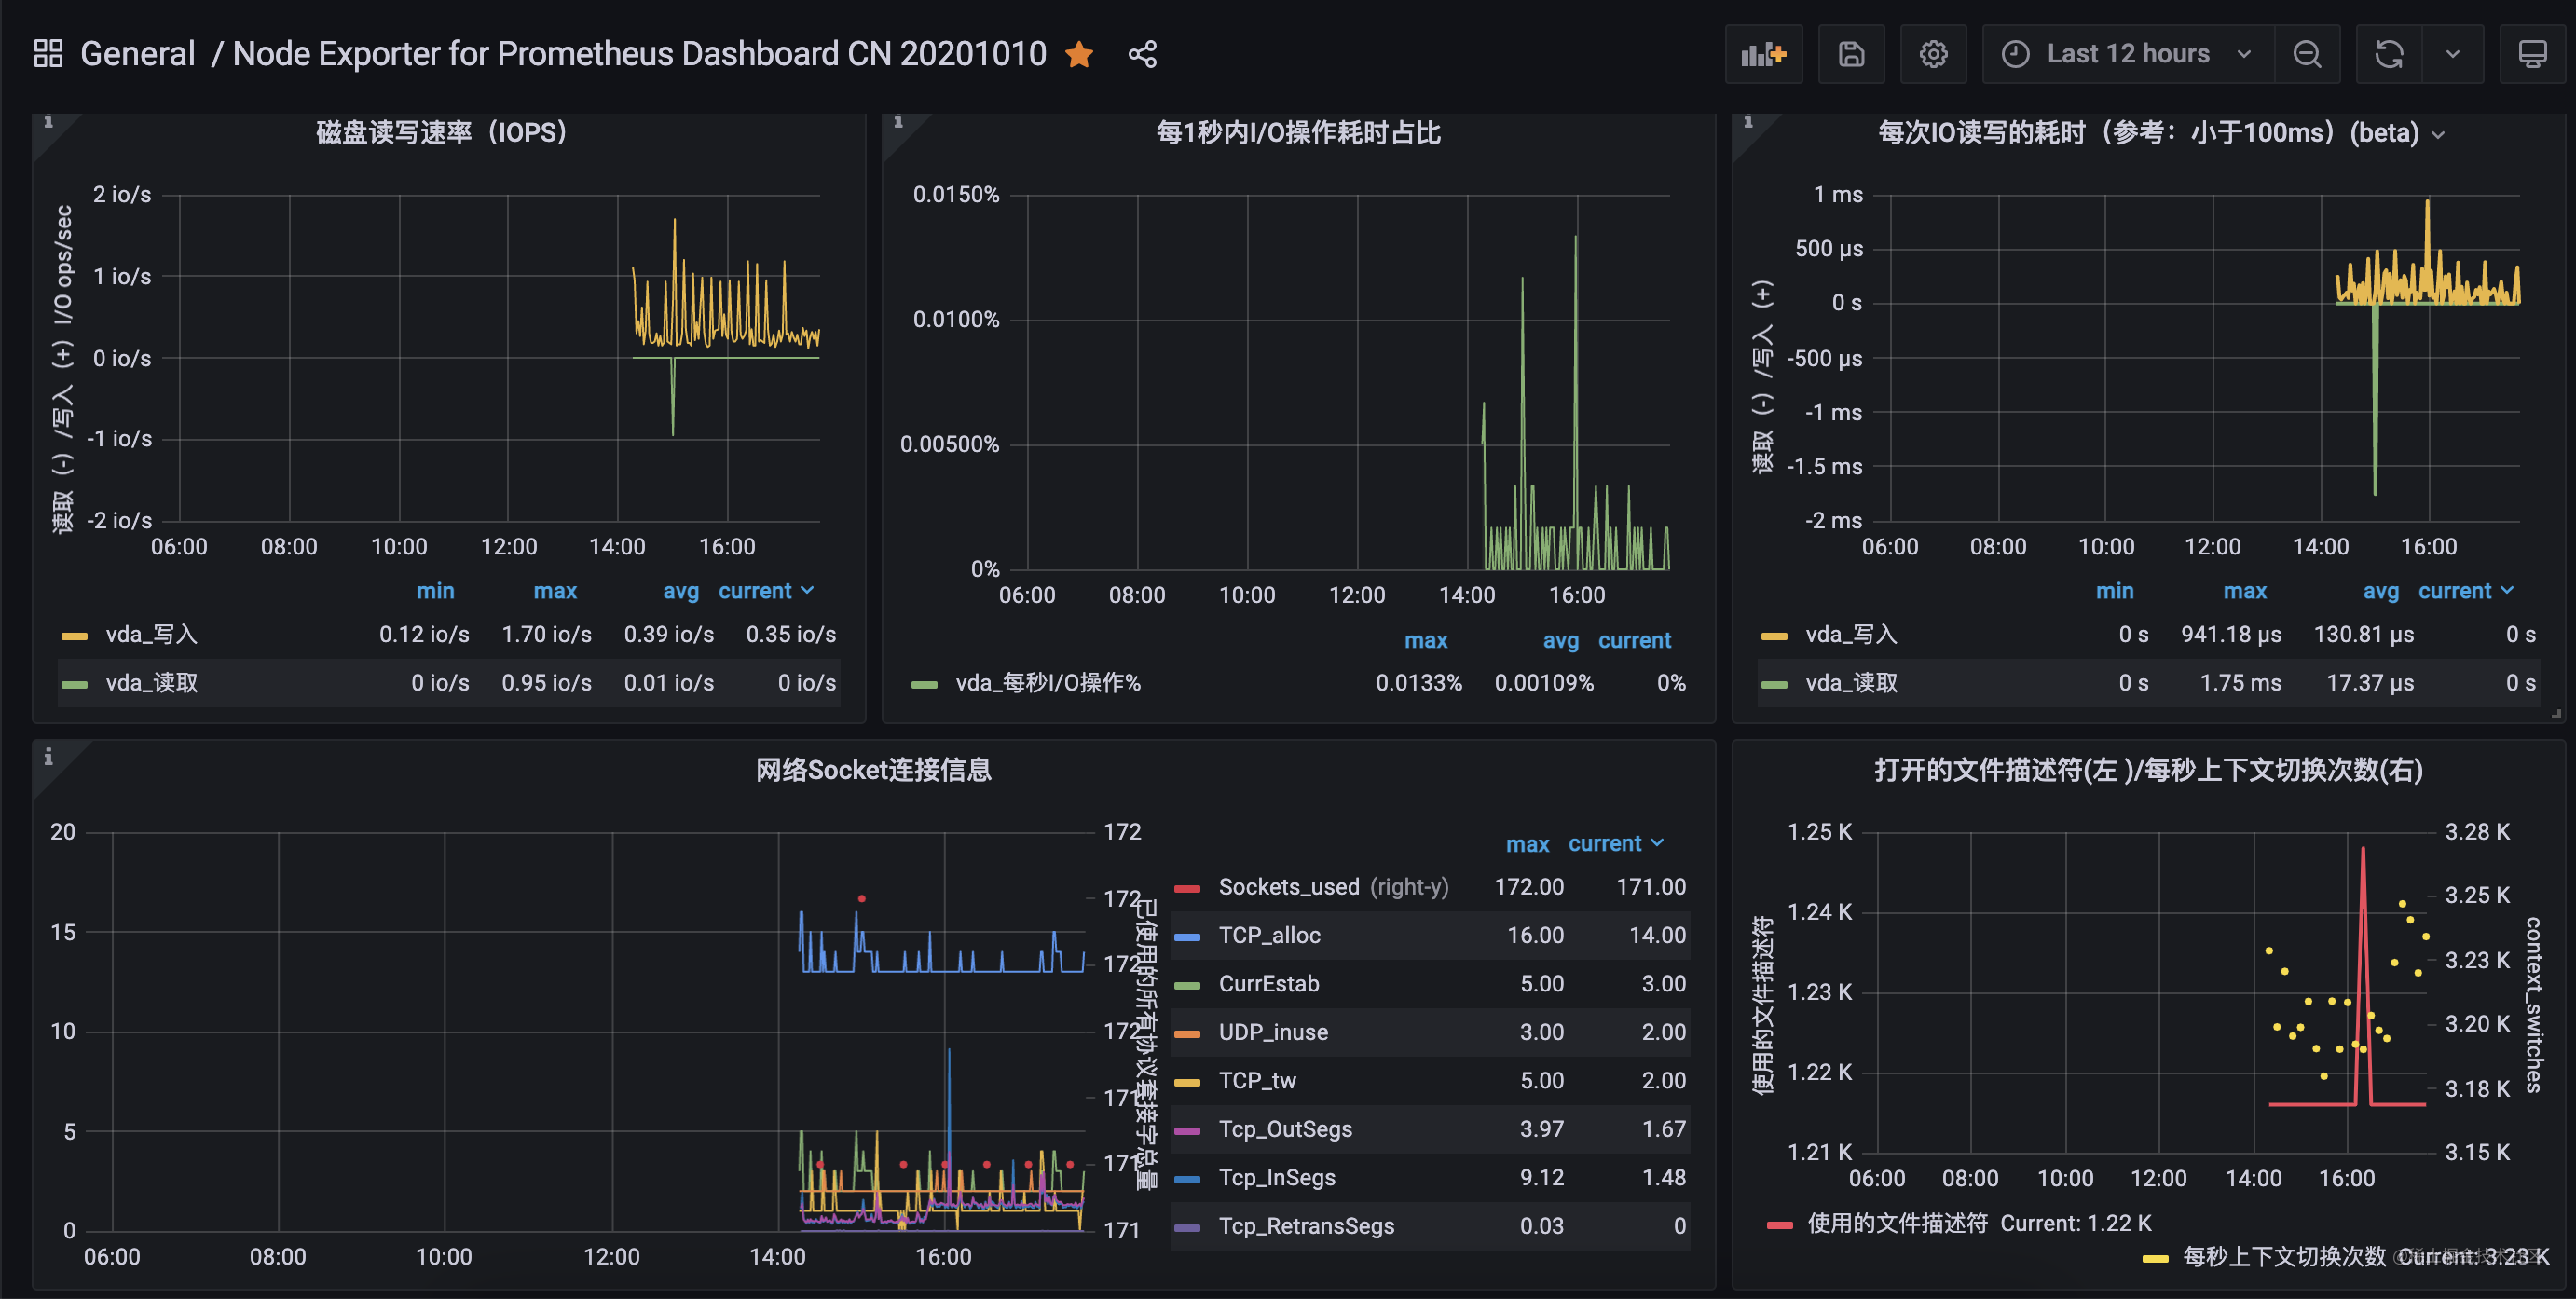Click the dashboards grid icon
Screen dimensions: 2576x1299
coord(47,53)
